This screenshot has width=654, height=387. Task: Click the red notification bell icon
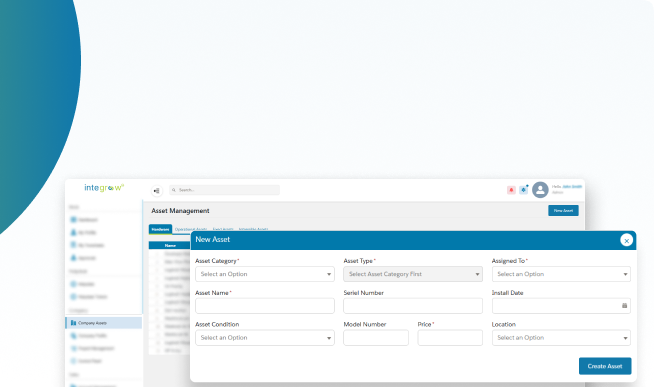coord(511,190)
